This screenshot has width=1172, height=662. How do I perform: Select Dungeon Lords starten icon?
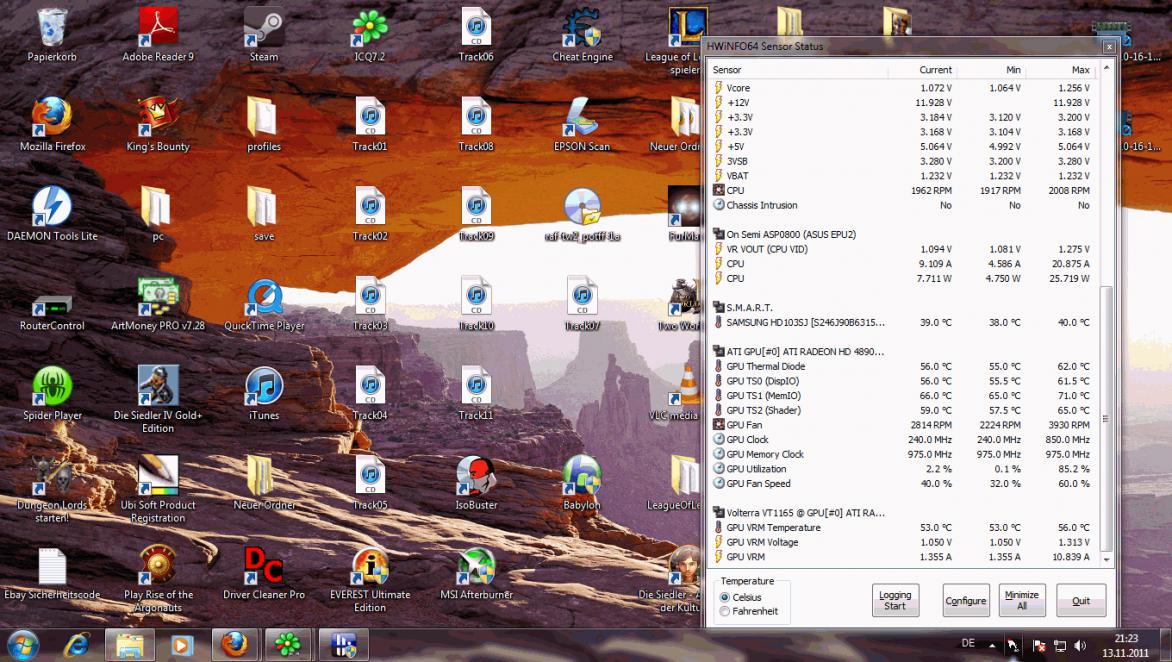(x=52, y=489)
